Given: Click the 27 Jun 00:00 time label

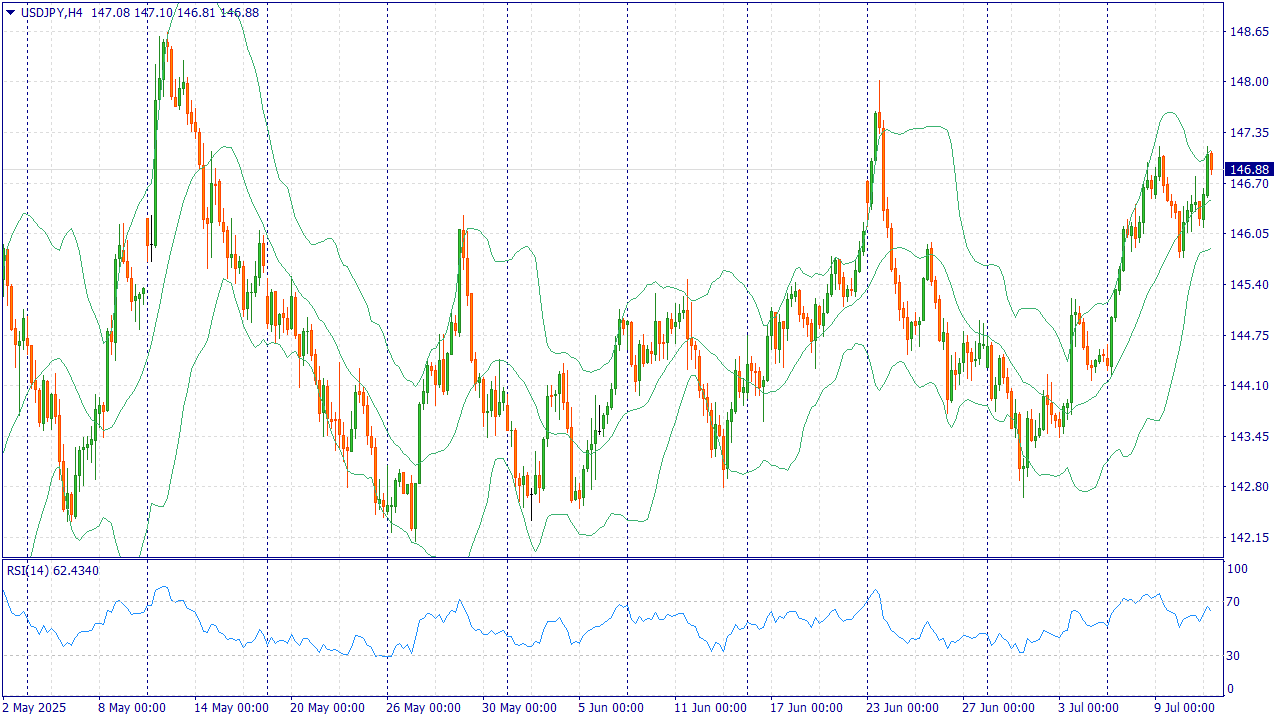Looking at the screenshot, I should (x=998, y=708).
